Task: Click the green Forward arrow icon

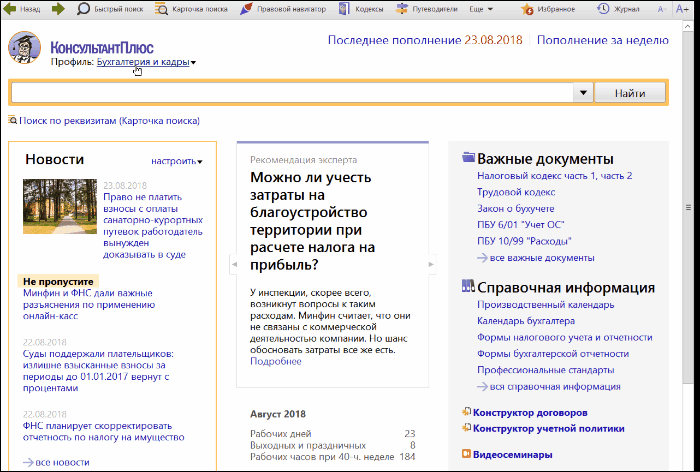Action: pyautogui.click(x=58, y=8)
